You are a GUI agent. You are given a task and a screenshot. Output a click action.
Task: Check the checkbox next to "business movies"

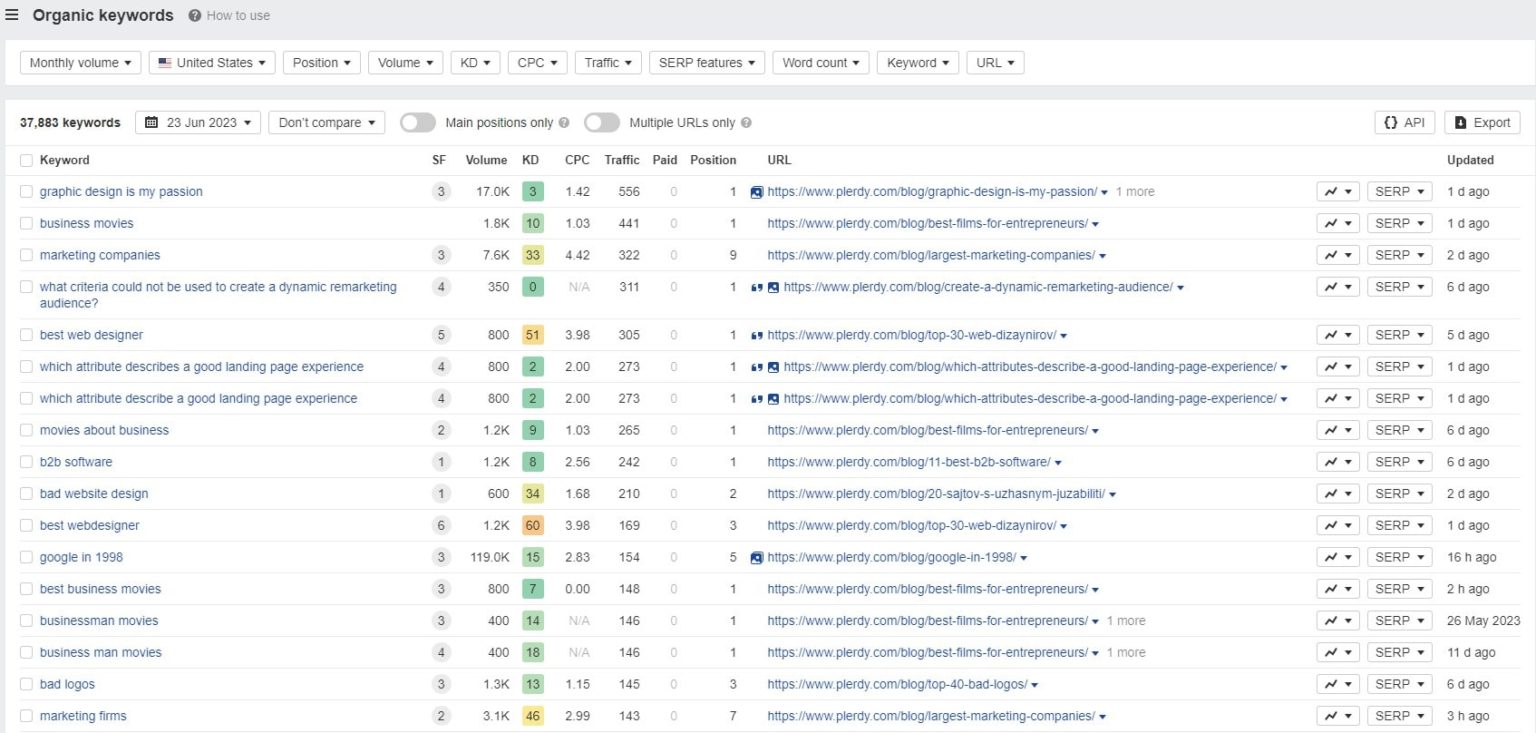[26, 223]
